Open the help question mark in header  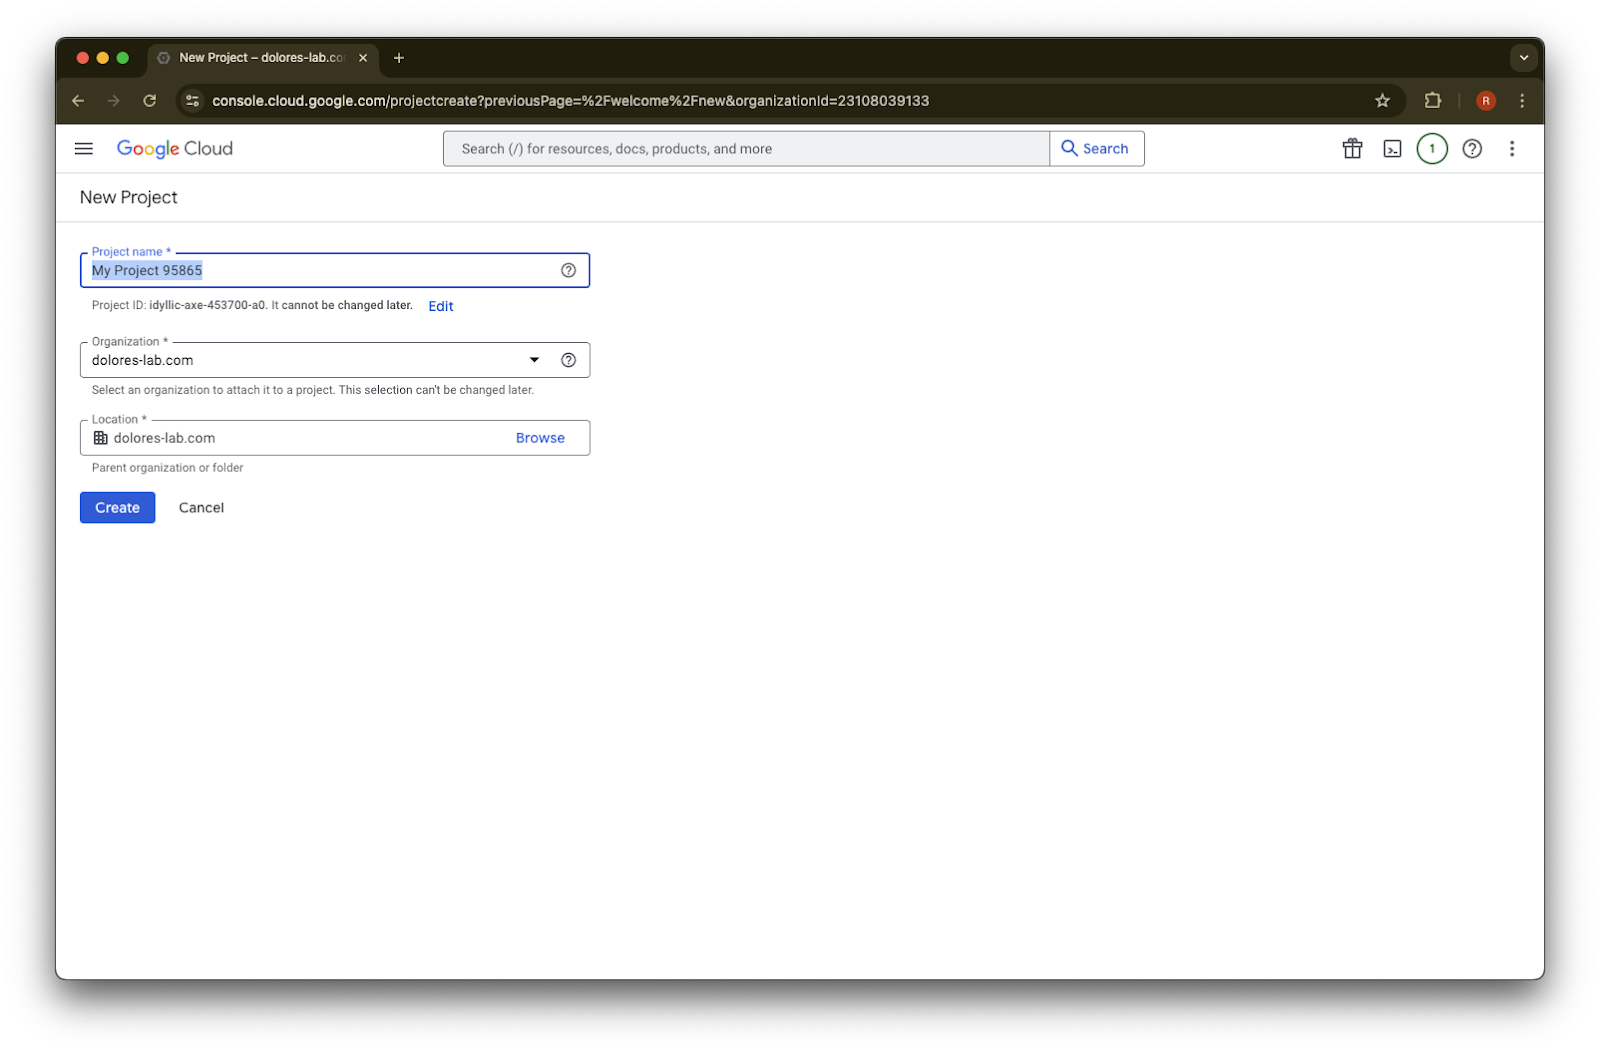pos(1472,149)
